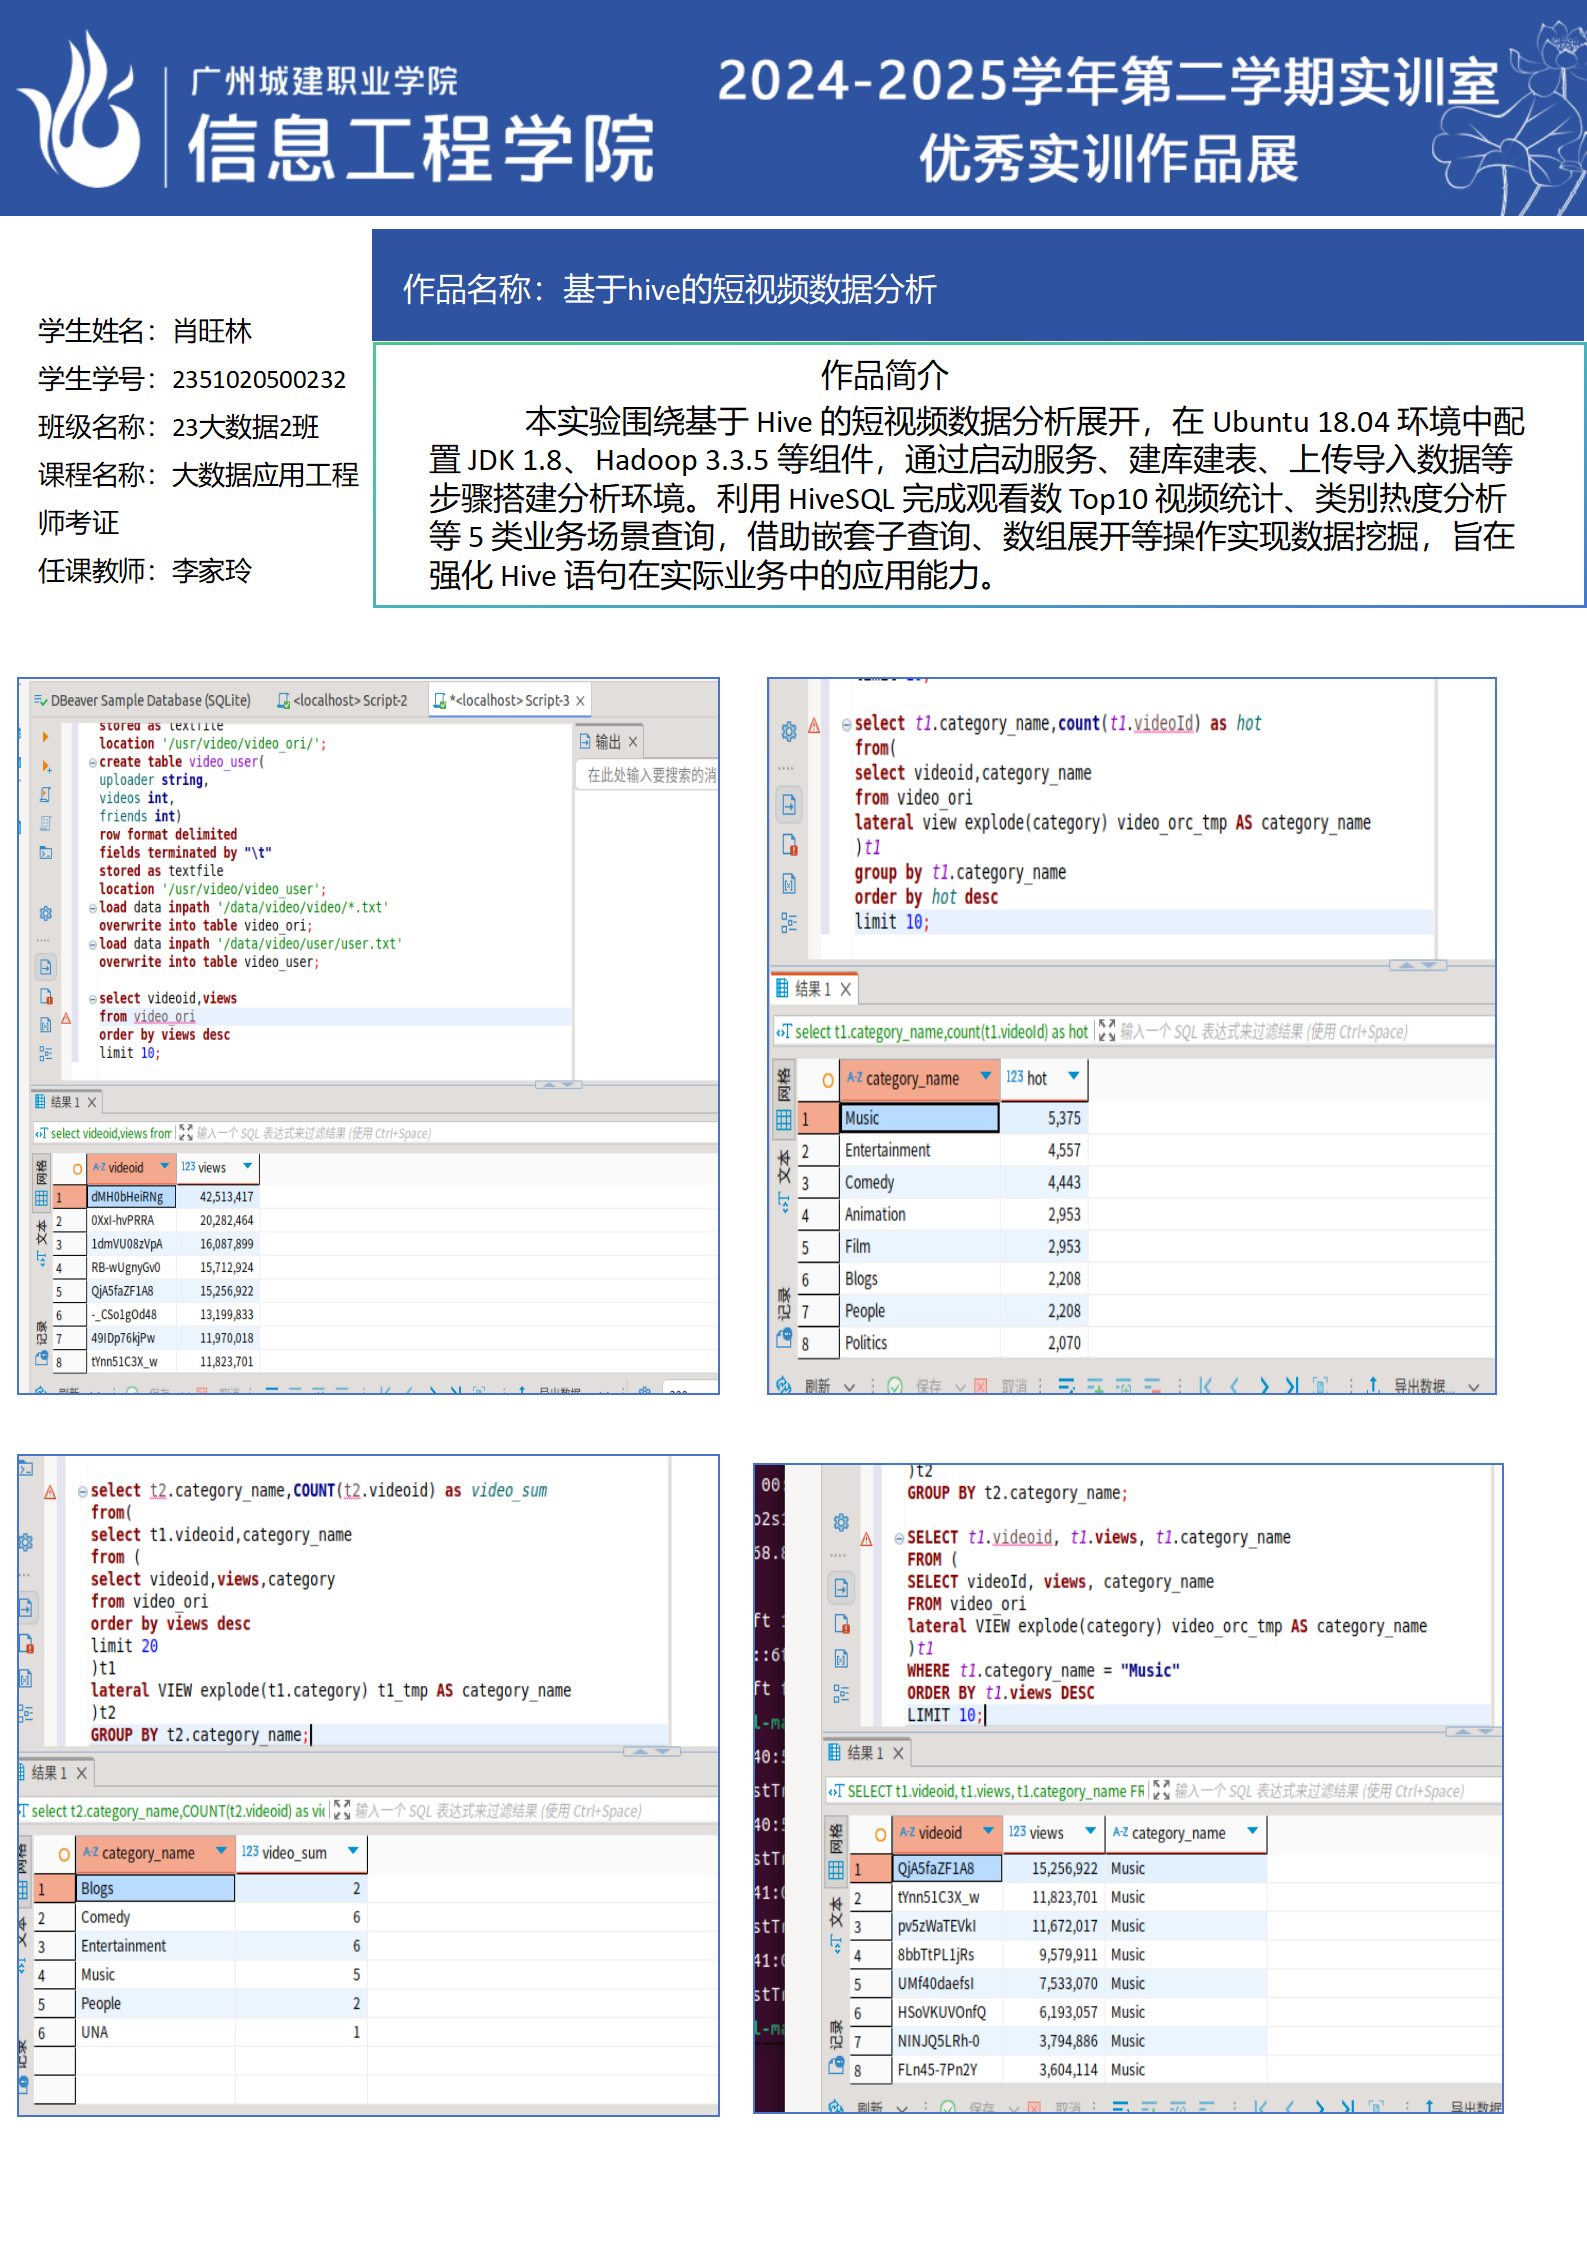Click the export data (导出数据) icon under hot results
The width and height of the screenshot is (1587, 2244).
pos(1374,1385)
